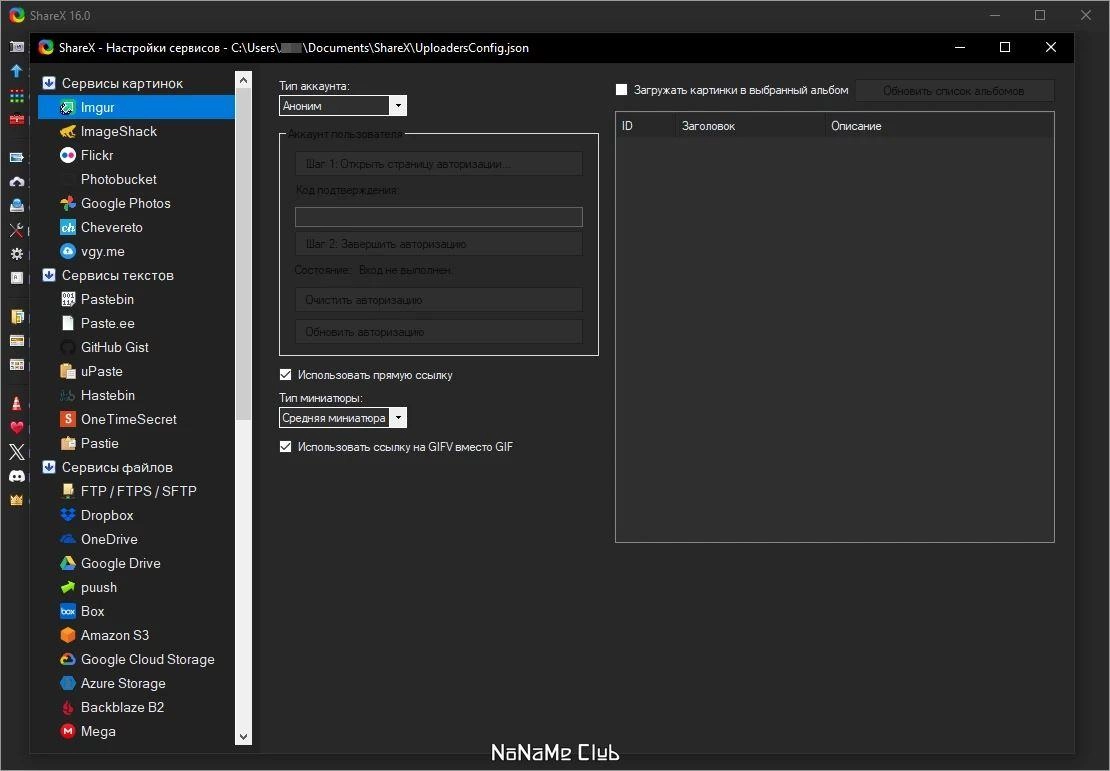Select the Dropbox service icon
This screenshot has width=1110, height=771.
(68, 515)
